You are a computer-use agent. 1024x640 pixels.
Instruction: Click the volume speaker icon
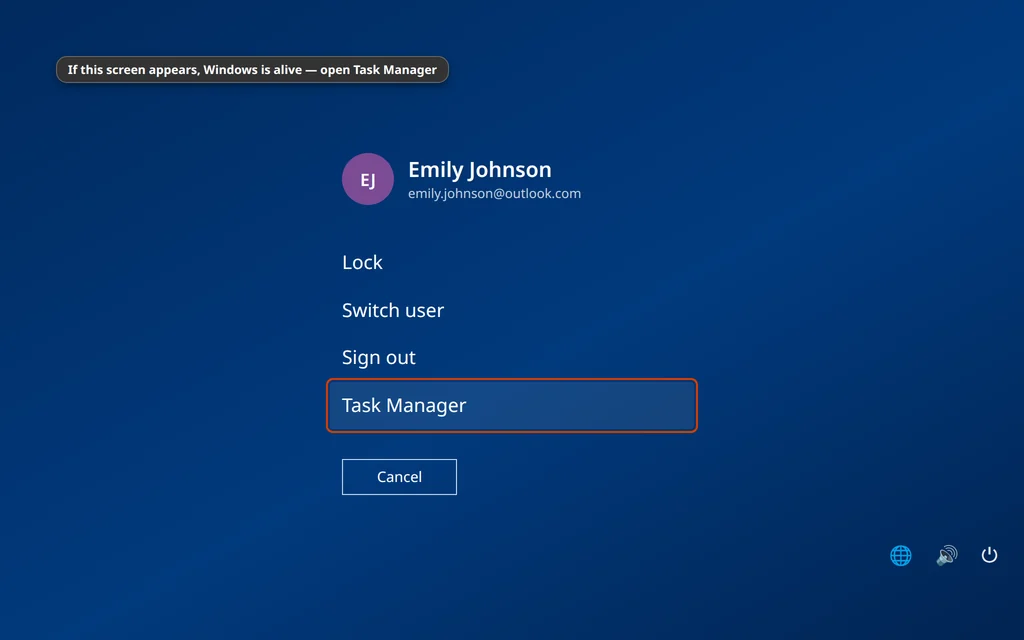(x=946, y=555)
